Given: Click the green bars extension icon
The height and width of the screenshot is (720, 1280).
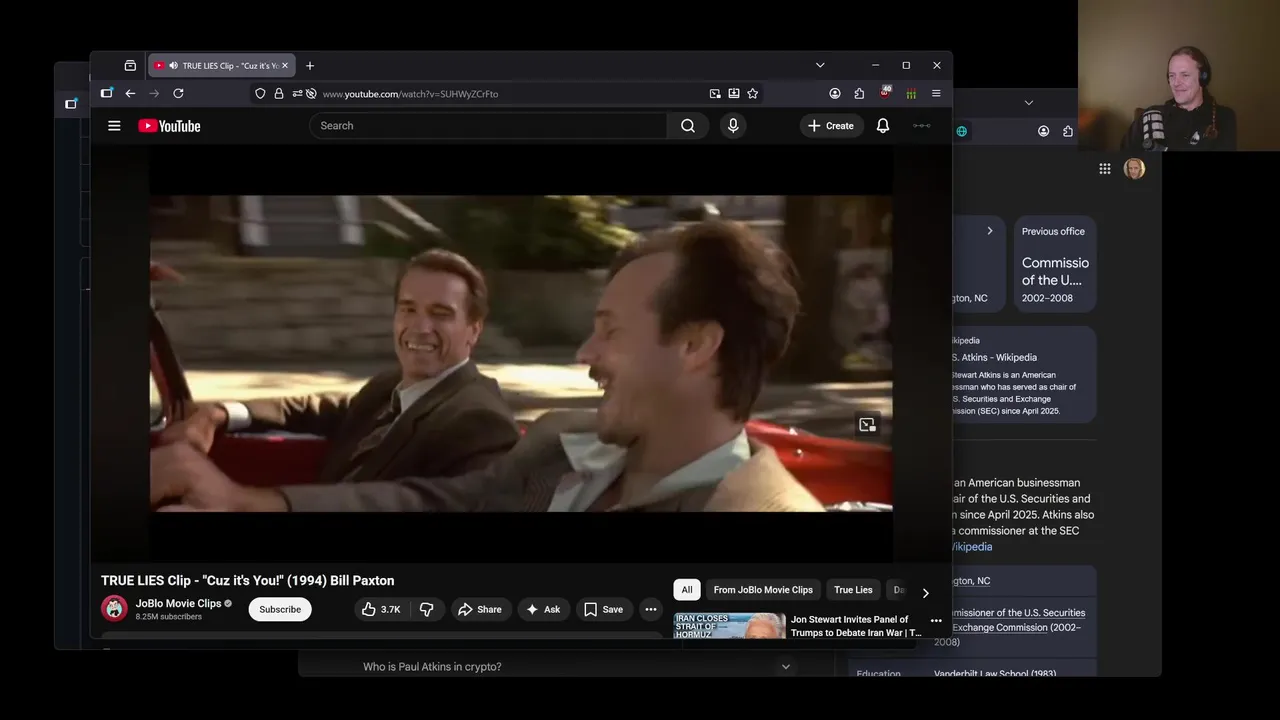Looking at the screenshot, I should pyautogui.click(x=911, y=93).
